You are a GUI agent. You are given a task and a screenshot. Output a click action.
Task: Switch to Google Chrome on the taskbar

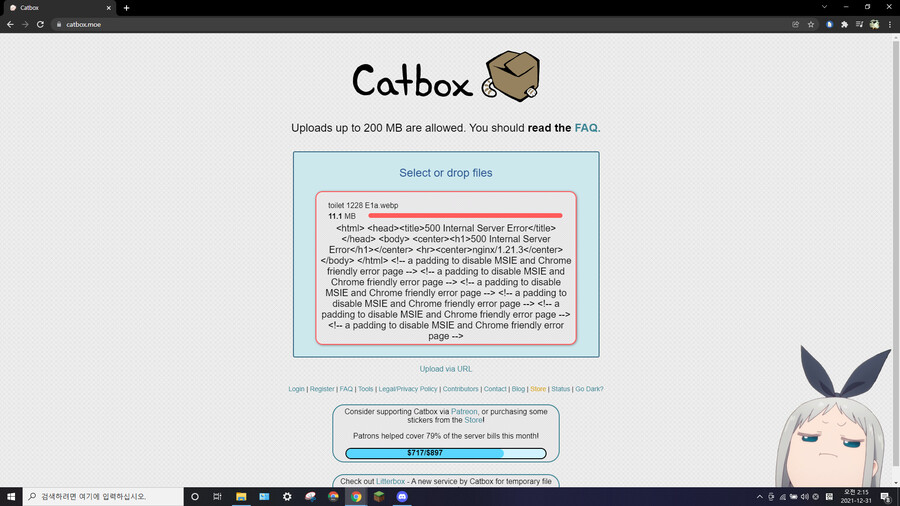[356, 496]
